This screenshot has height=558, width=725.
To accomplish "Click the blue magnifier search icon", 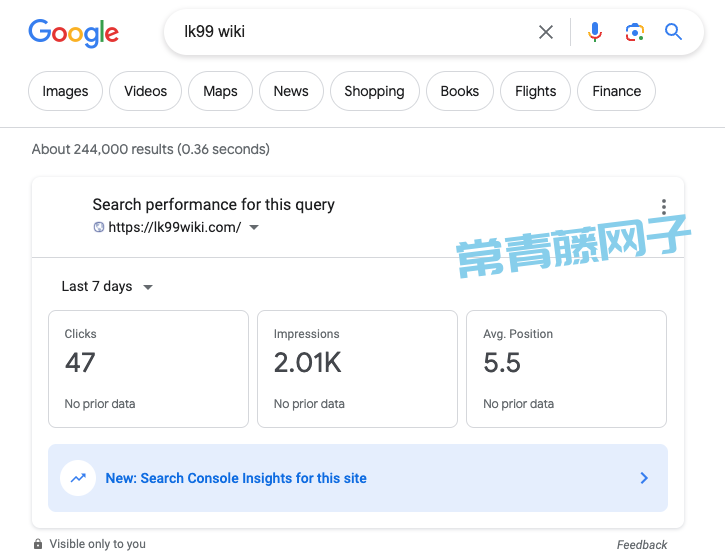I will coord(673,32).
